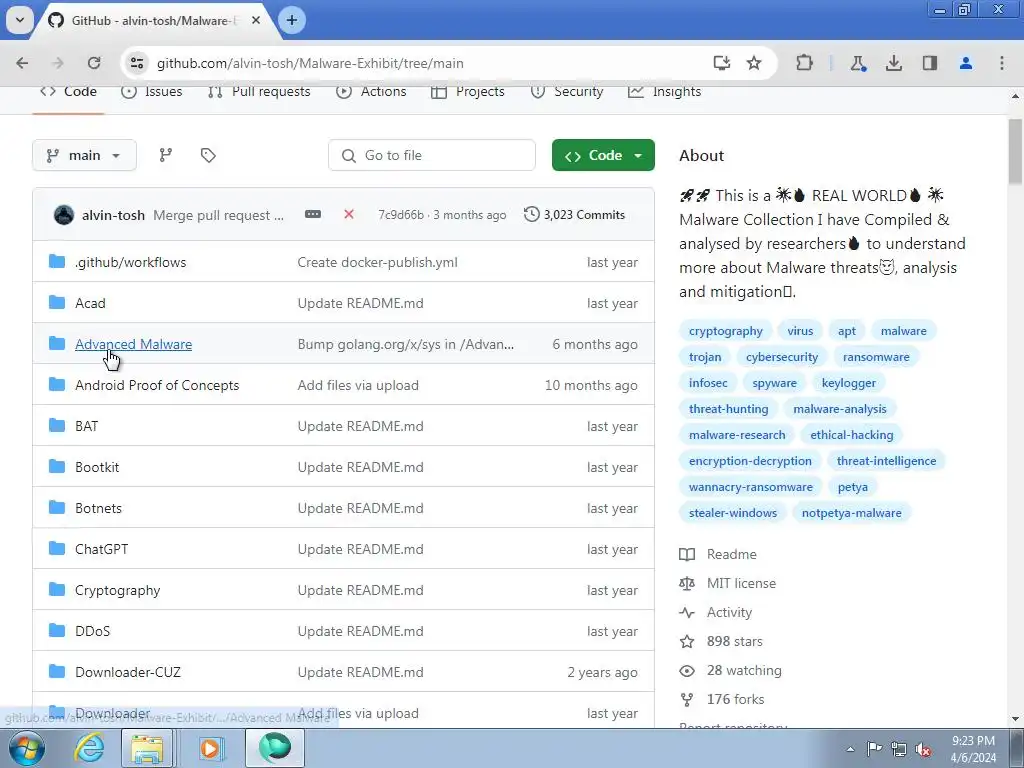Click the DDoS folder icon

[57, 631]
